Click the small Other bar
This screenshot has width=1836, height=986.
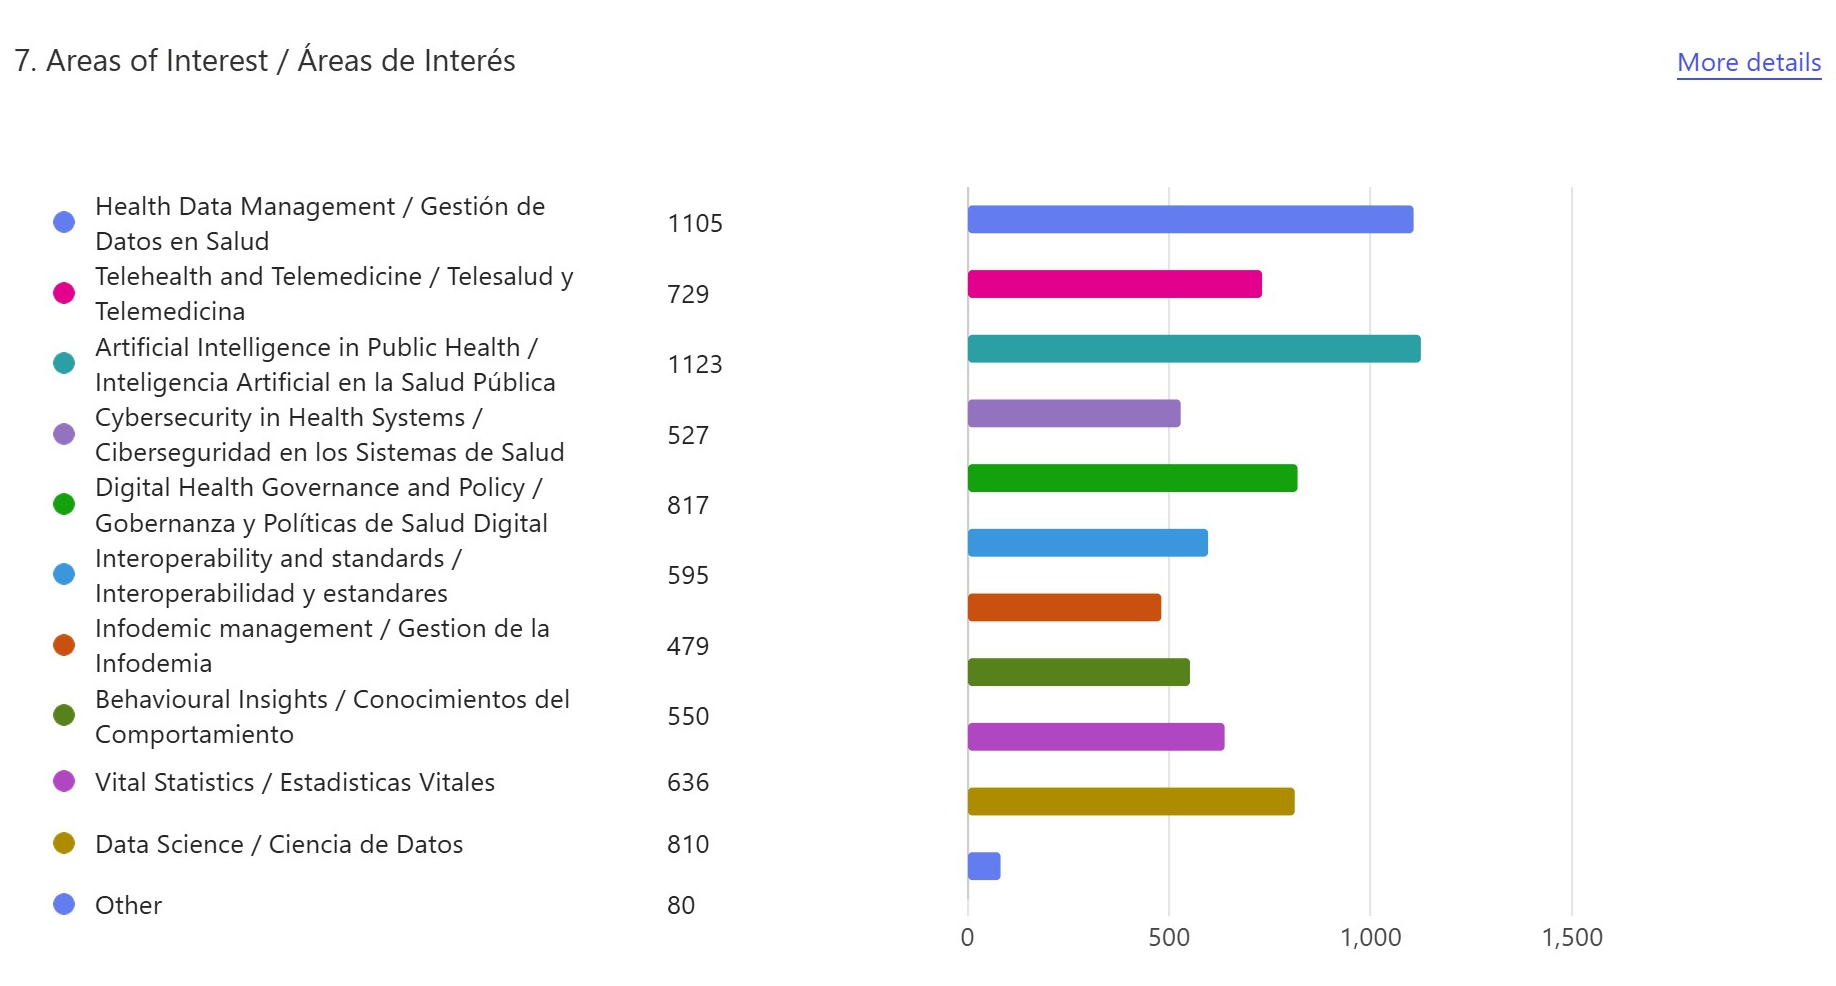[x=983, y=866]
